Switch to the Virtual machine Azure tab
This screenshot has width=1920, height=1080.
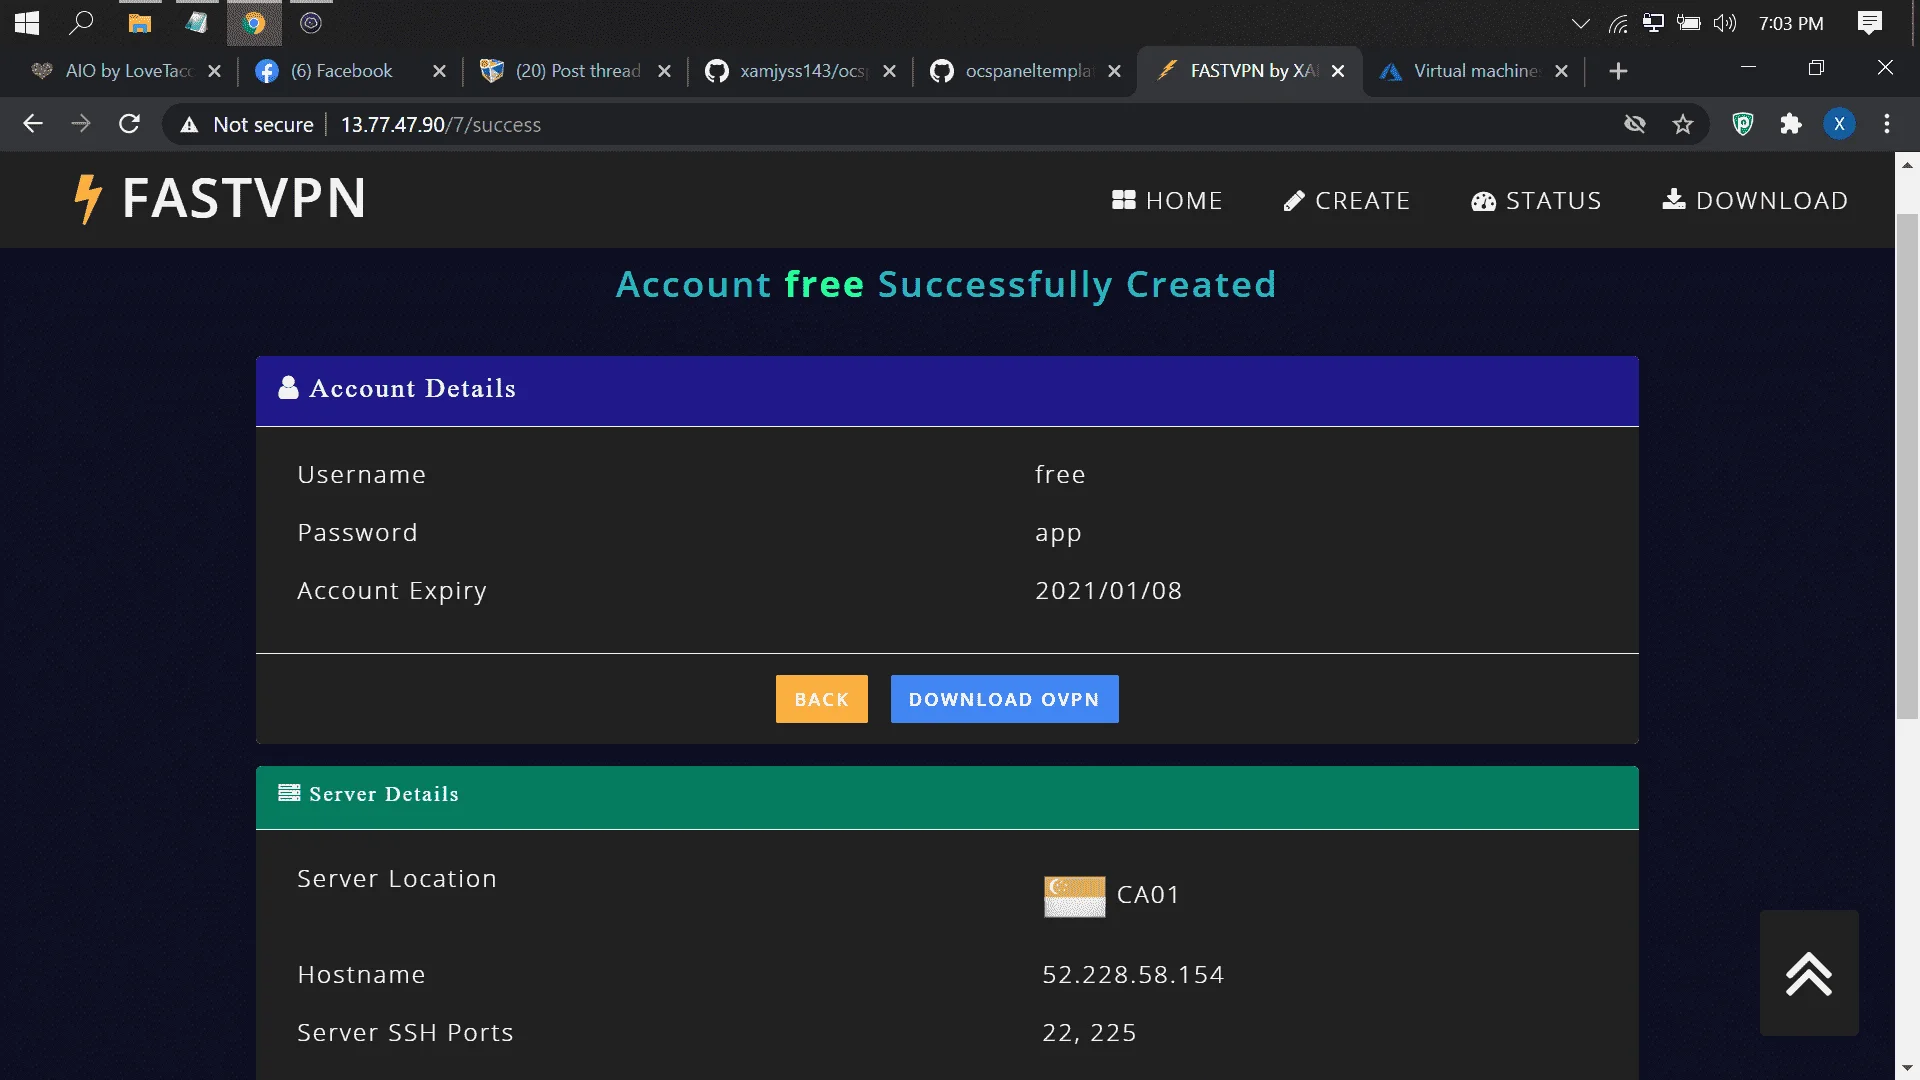tap(1473, 71)
